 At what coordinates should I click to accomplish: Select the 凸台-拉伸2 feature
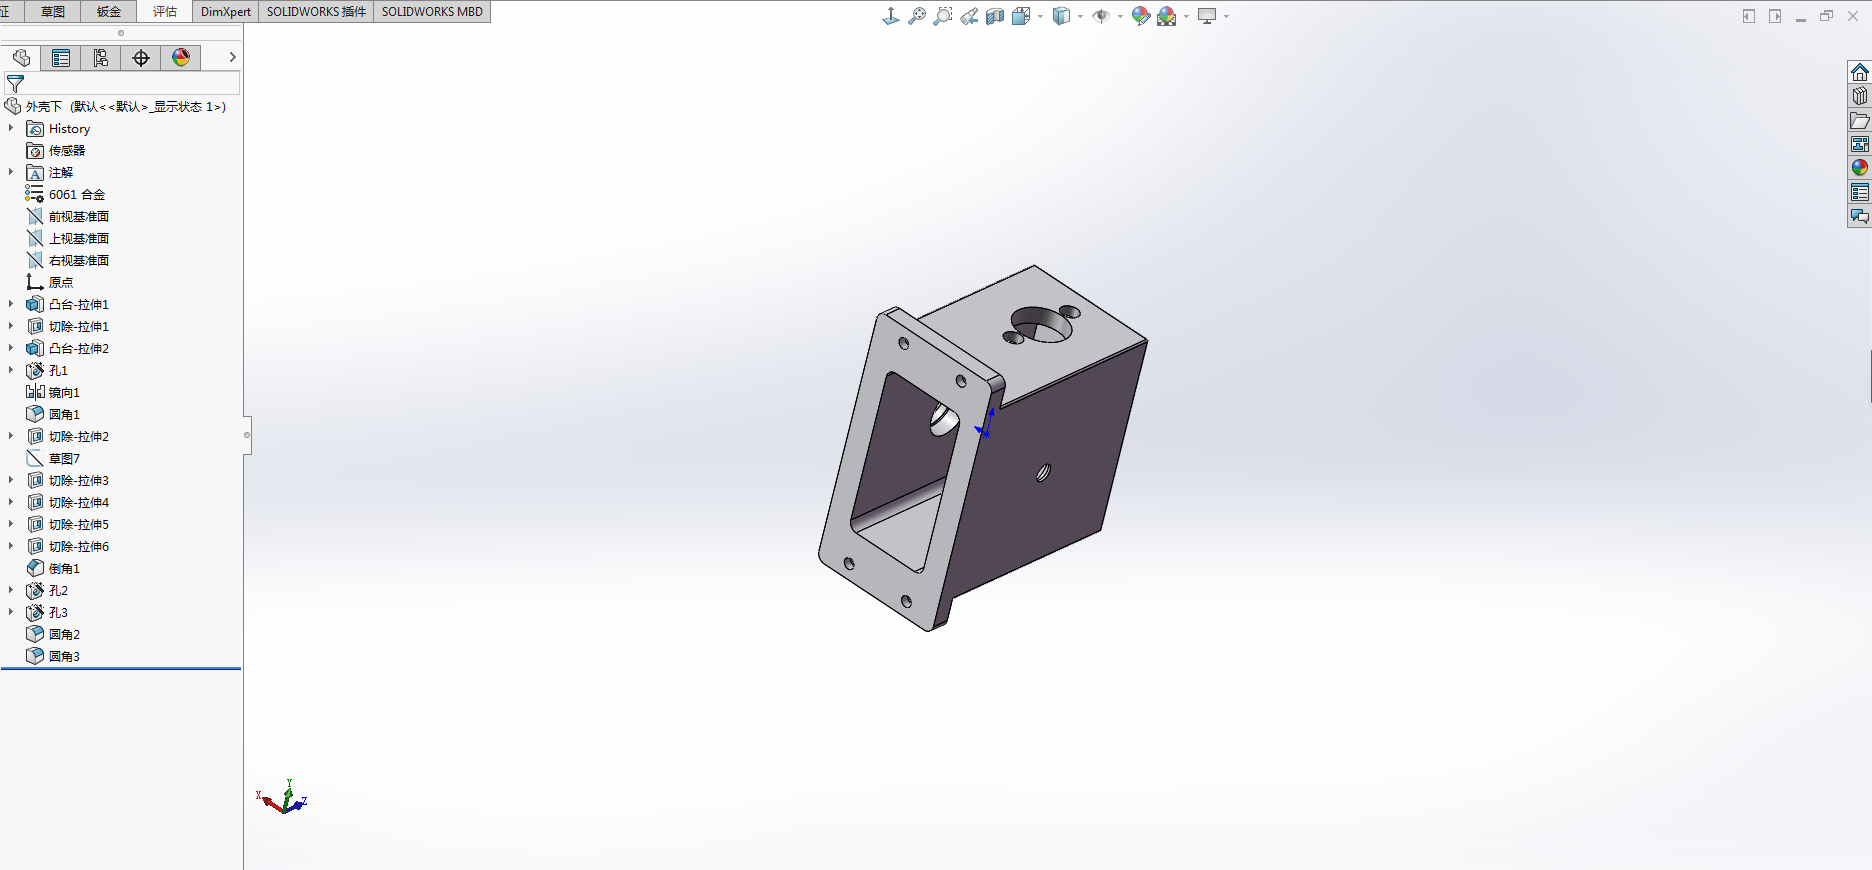point(68,349)
